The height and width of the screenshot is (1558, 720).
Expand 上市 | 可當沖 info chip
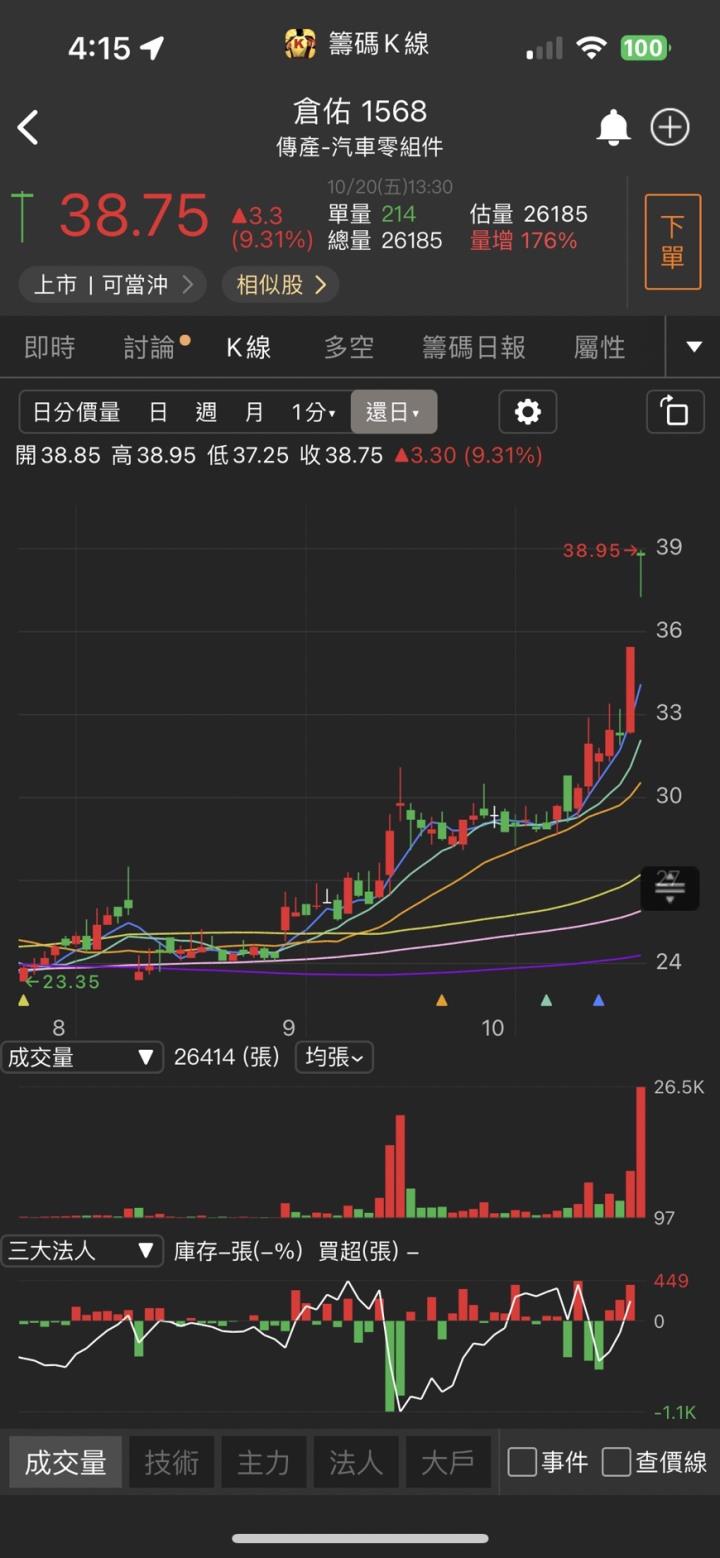pyautogui.click(x=112, y=285)
